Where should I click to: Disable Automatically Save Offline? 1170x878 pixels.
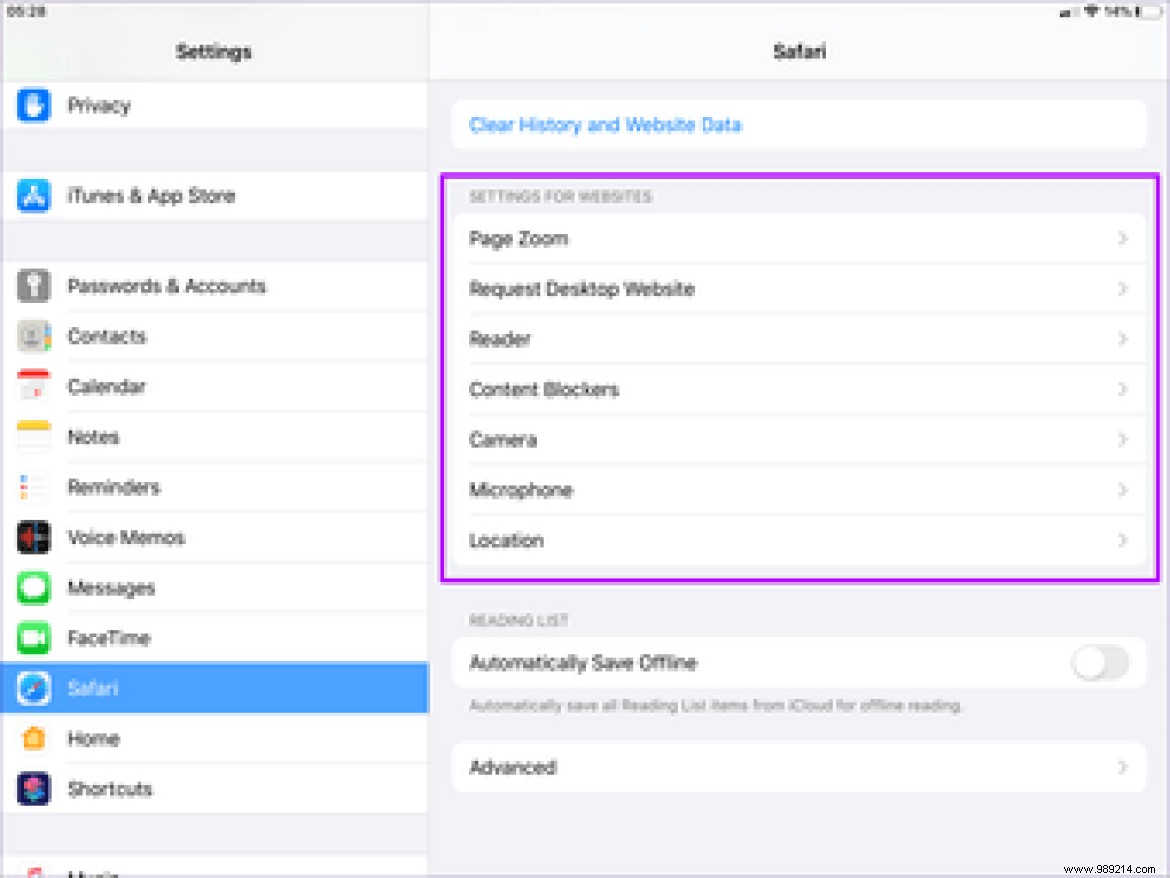click(1099, 663)
